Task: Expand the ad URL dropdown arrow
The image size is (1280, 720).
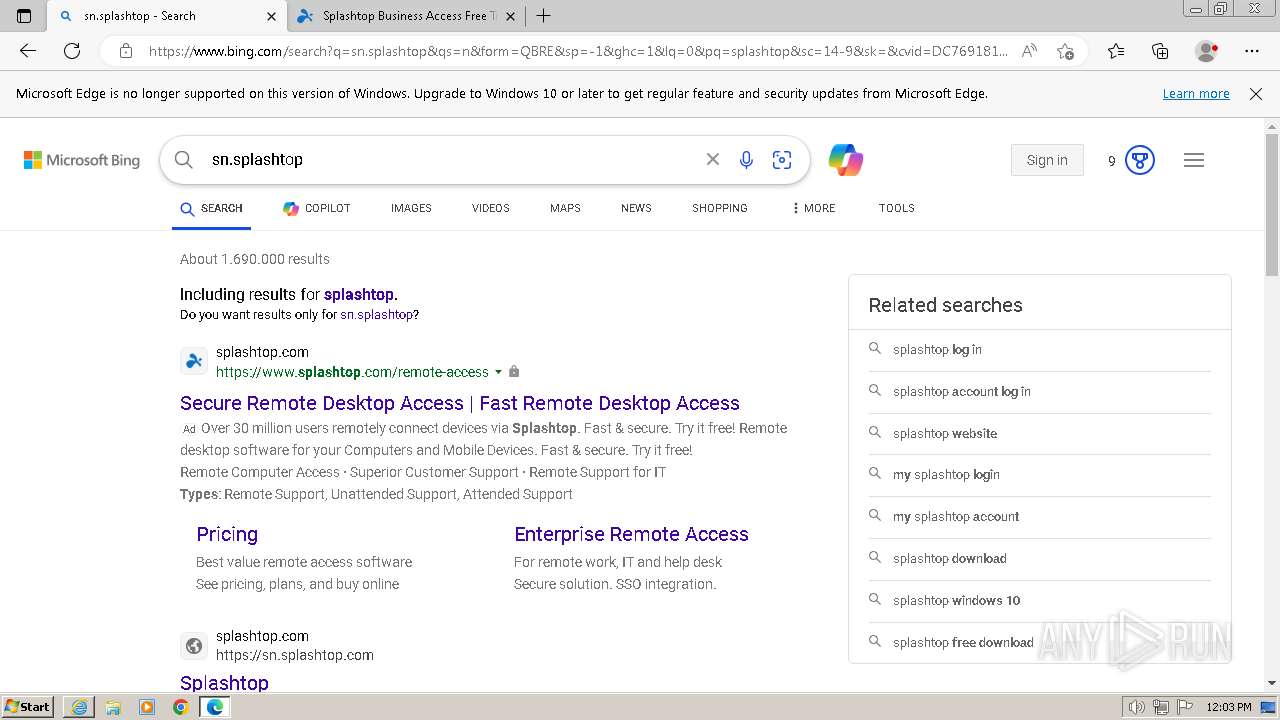Action: pos(498,372)
